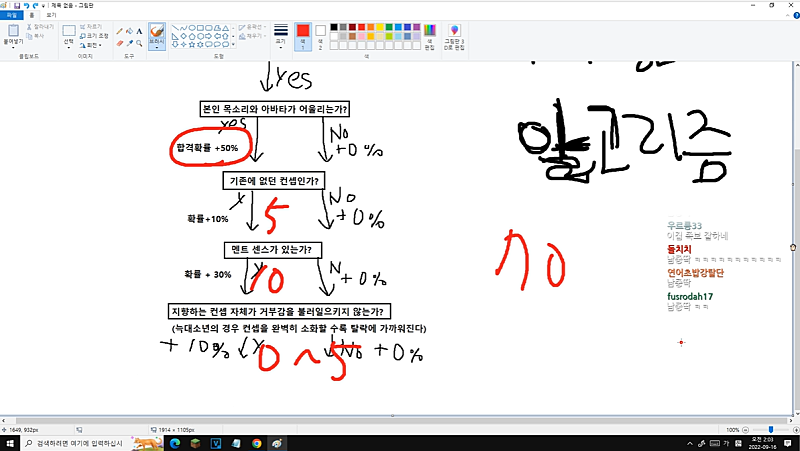Open Google Chrome from the taskbar

click(x=257, y=443)
